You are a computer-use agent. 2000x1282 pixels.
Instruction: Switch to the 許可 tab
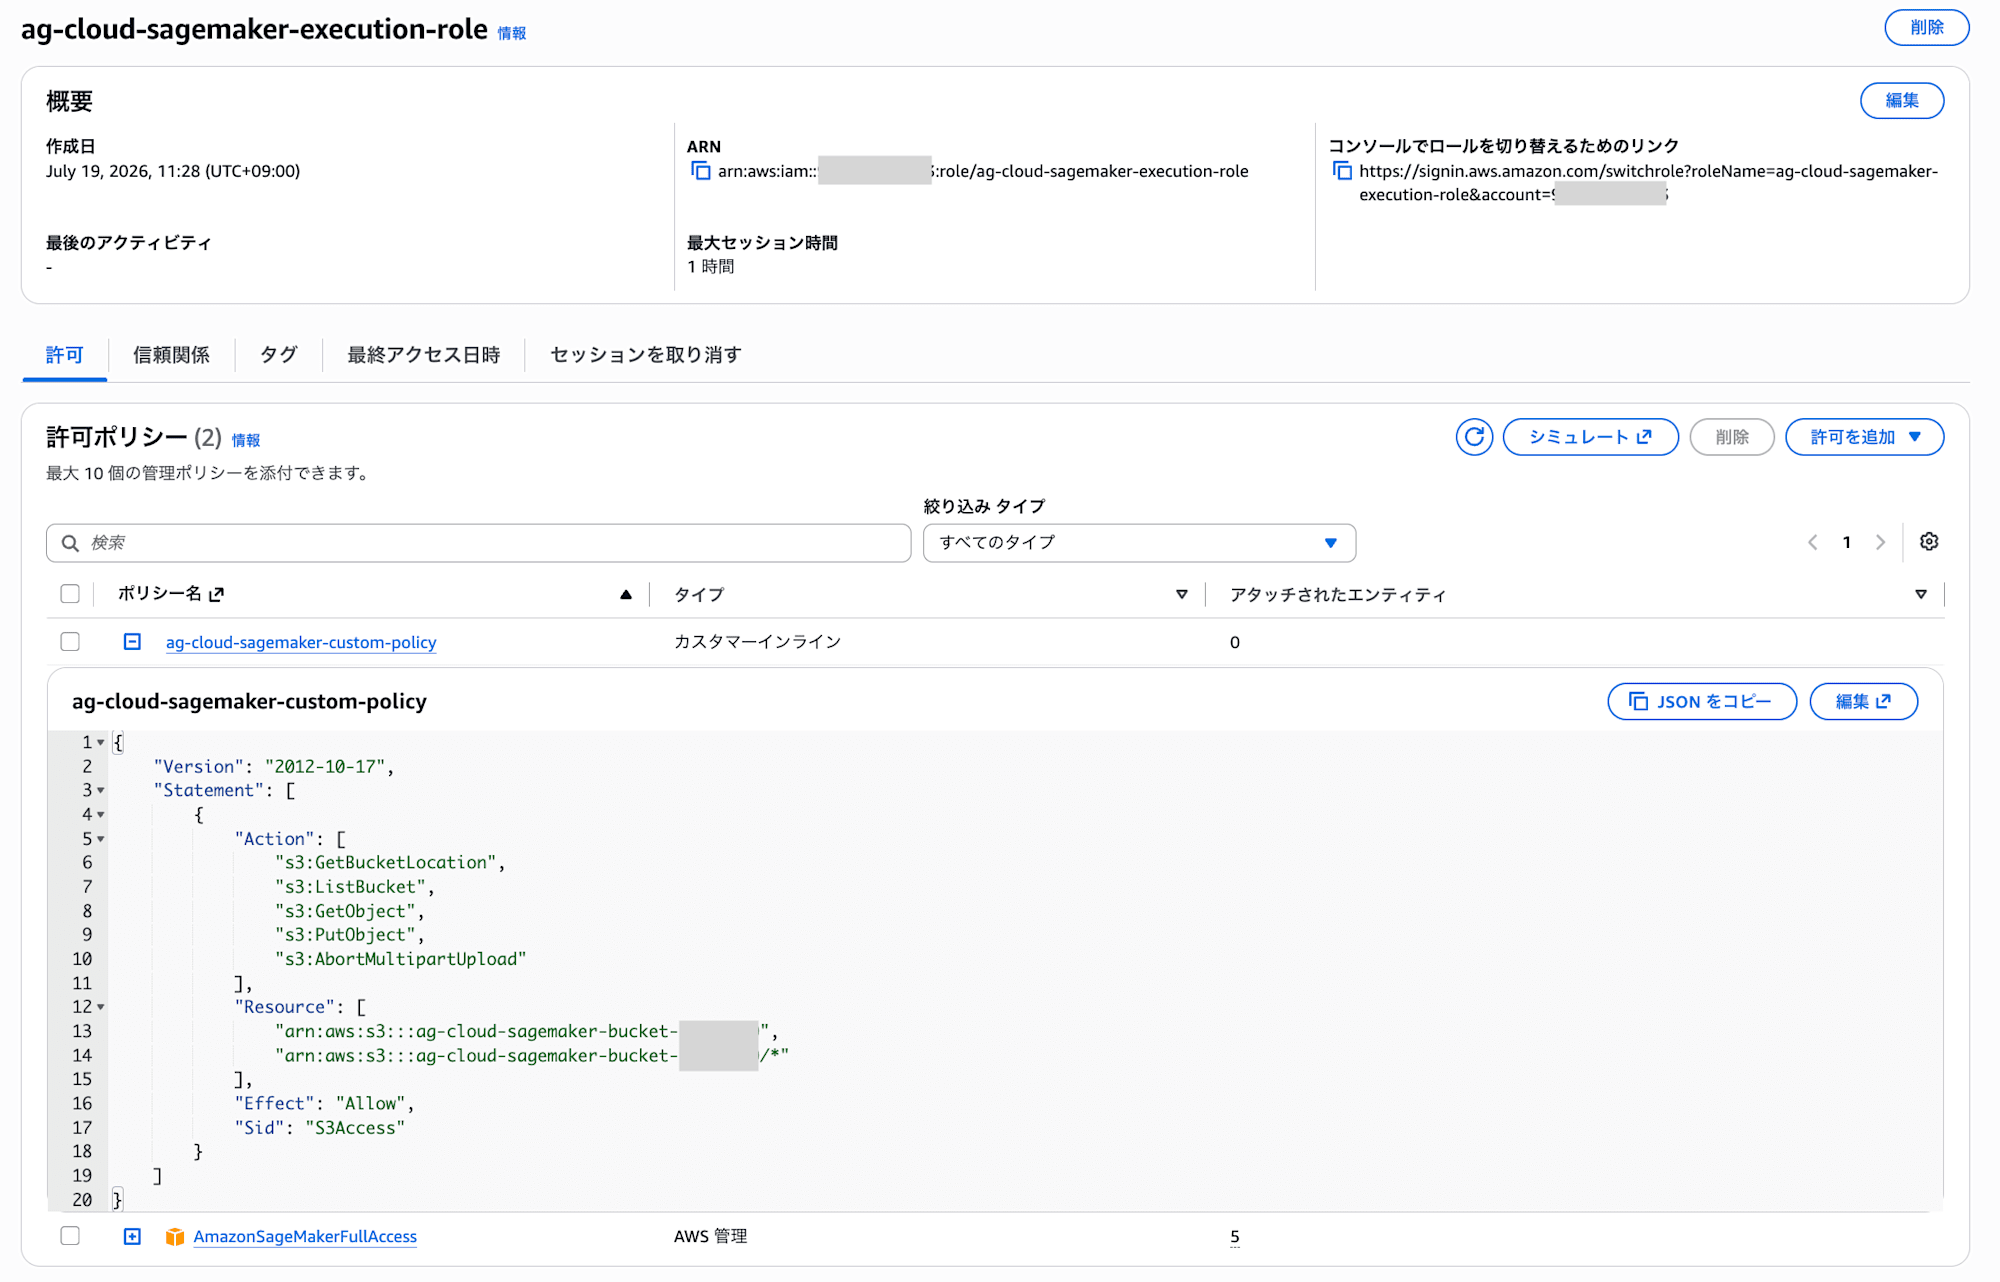(x=65, y=355)
